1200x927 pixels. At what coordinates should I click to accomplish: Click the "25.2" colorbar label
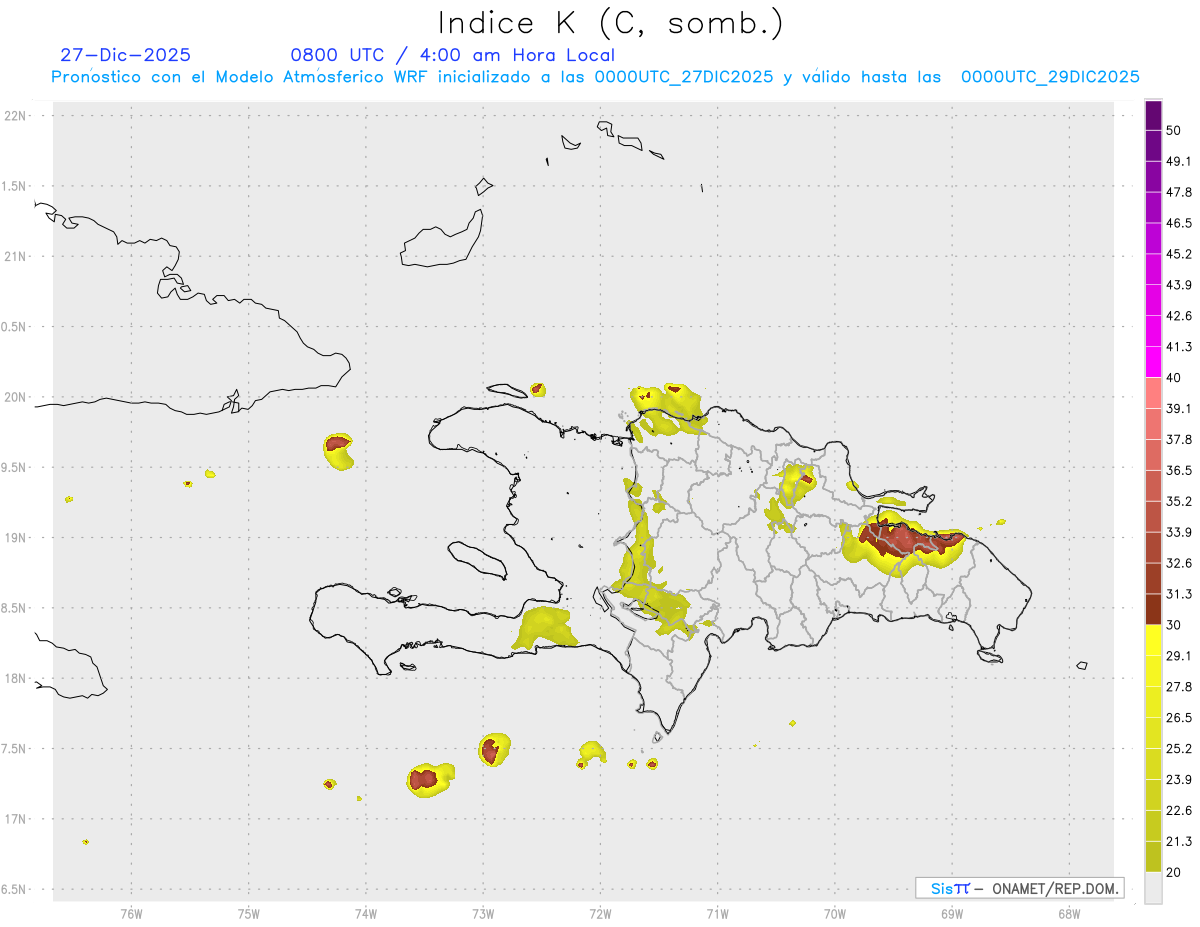coord(1179,748)
